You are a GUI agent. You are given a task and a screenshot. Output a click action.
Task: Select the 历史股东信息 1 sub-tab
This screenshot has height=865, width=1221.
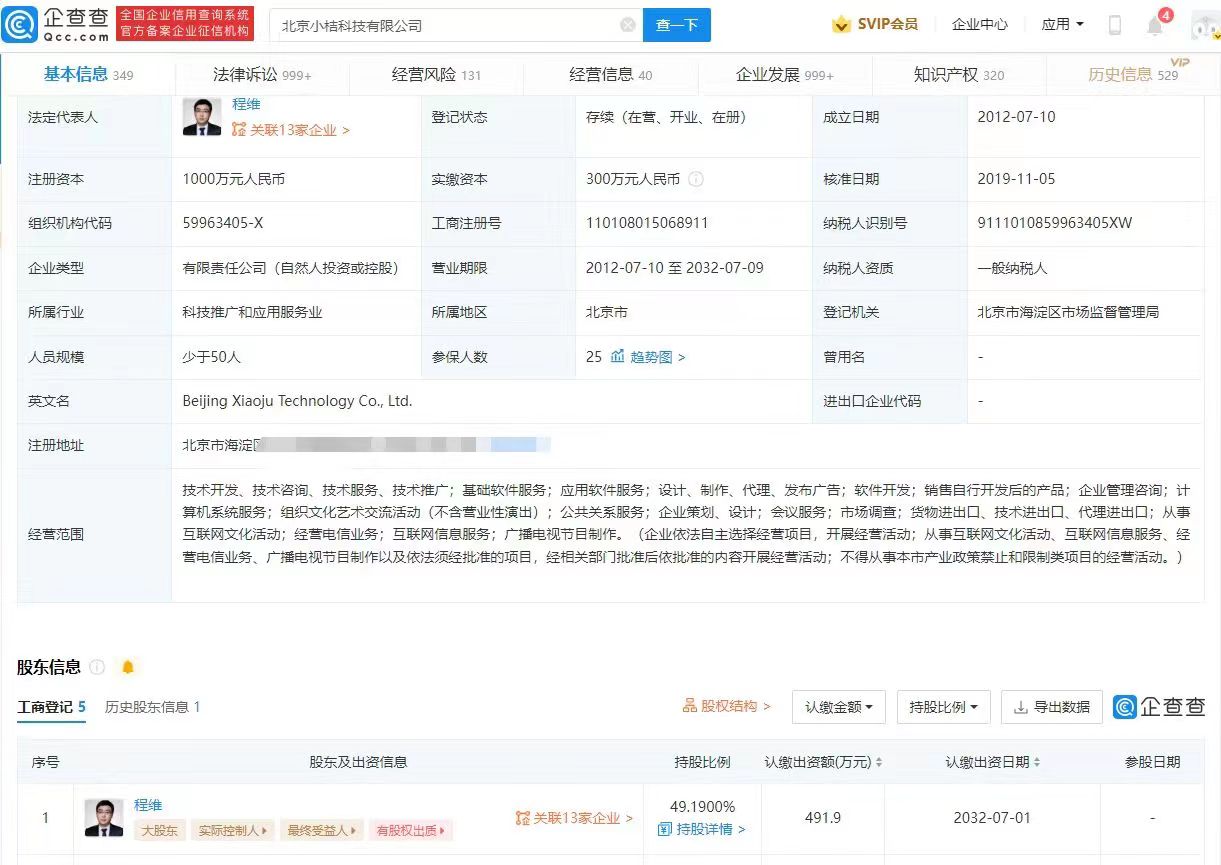(153, 707)
